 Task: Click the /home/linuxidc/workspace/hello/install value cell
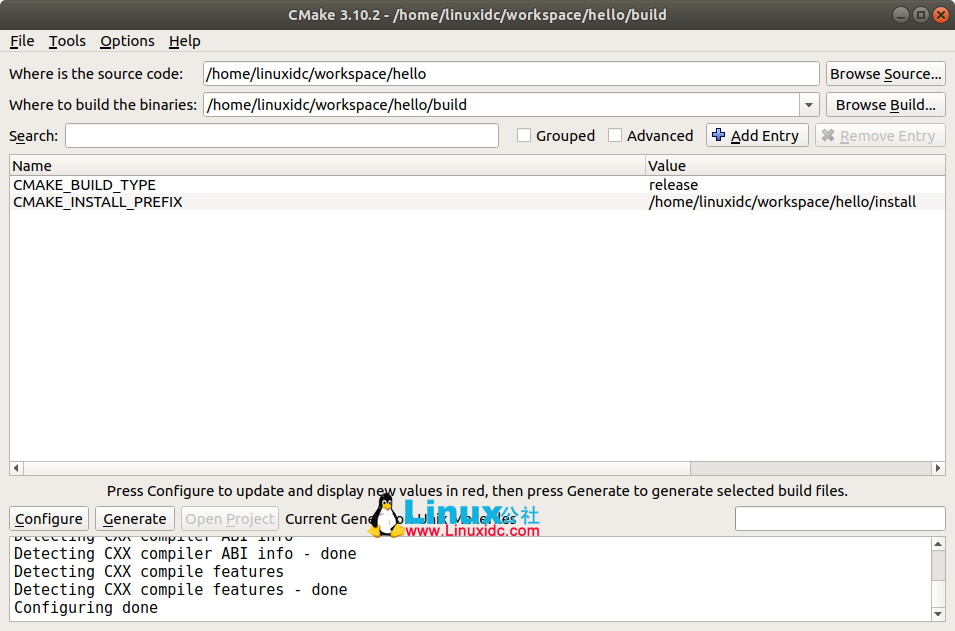[795, 202]
